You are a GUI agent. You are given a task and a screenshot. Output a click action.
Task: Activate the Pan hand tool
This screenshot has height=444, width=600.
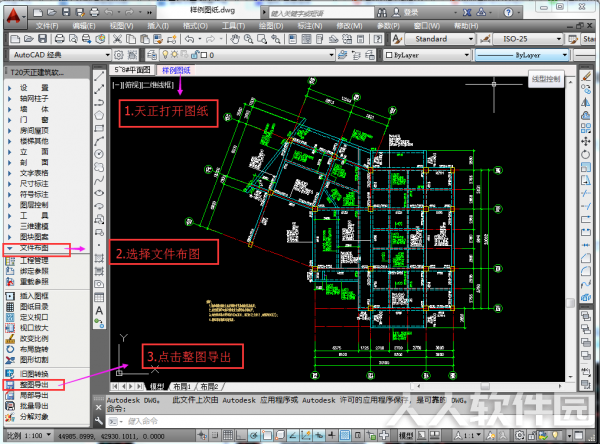point(235,39)
